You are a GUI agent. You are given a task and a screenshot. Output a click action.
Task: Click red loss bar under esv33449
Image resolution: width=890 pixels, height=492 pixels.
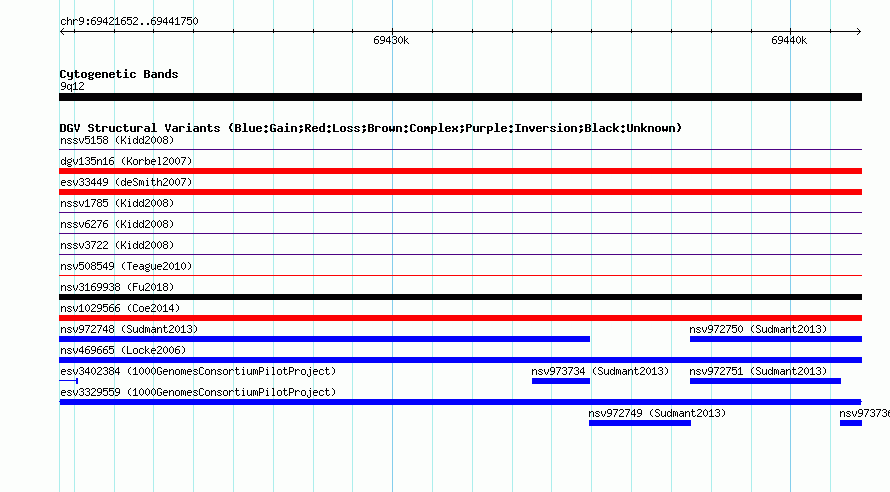460,192
